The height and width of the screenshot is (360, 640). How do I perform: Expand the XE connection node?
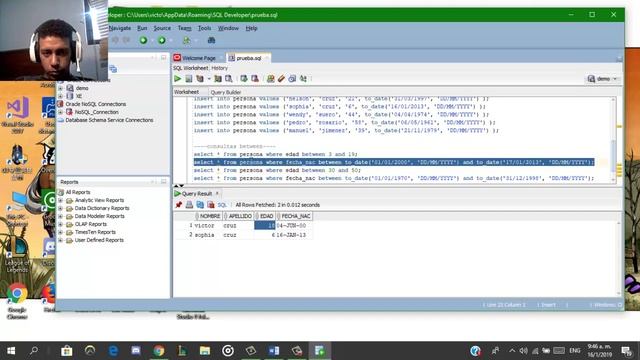click(x=60, y=96)
